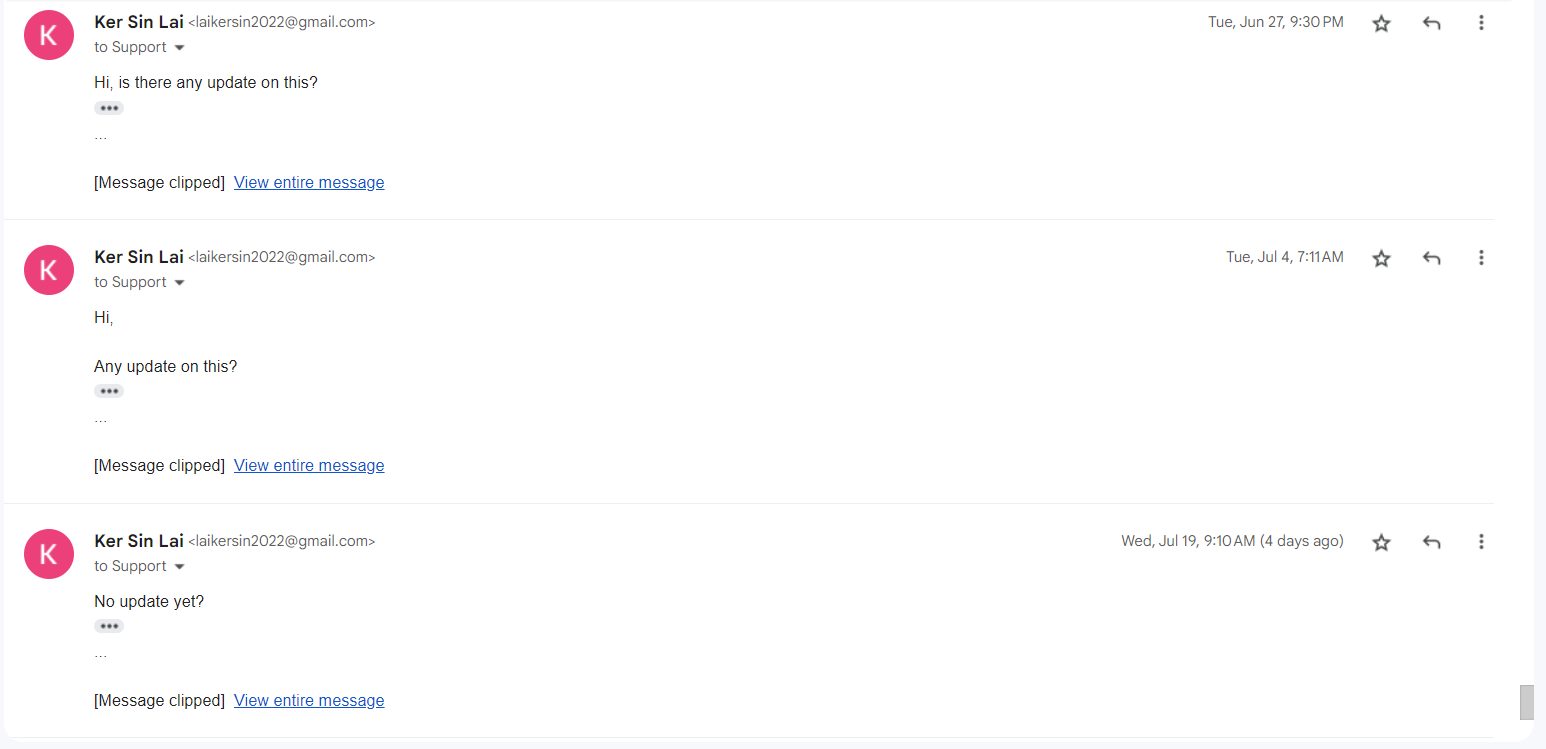Show recipient details for June 27 message

coord(180,48)
